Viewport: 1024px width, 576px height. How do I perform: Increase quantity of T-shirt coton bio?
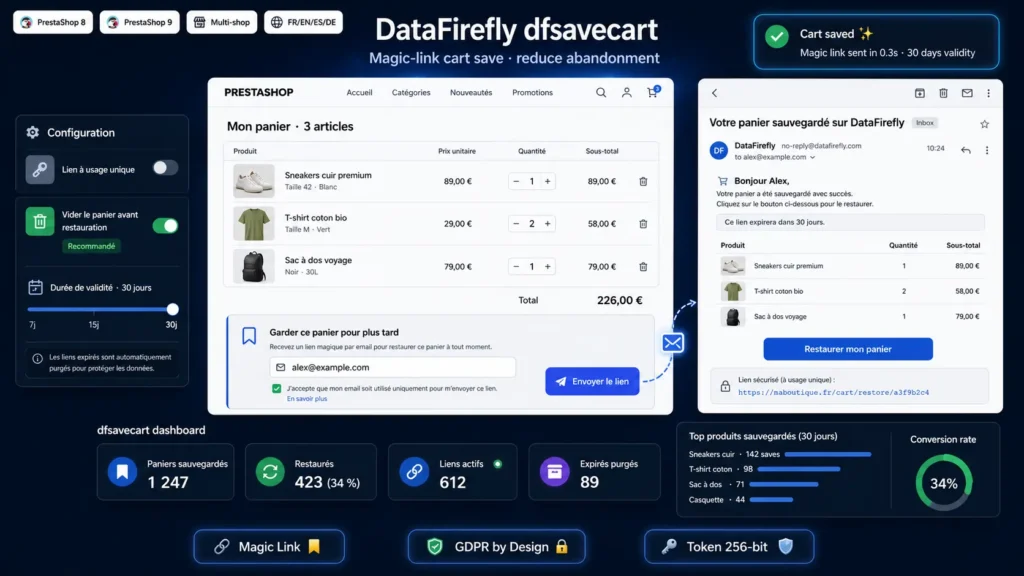pyautogui.click(x=547, y=224)
